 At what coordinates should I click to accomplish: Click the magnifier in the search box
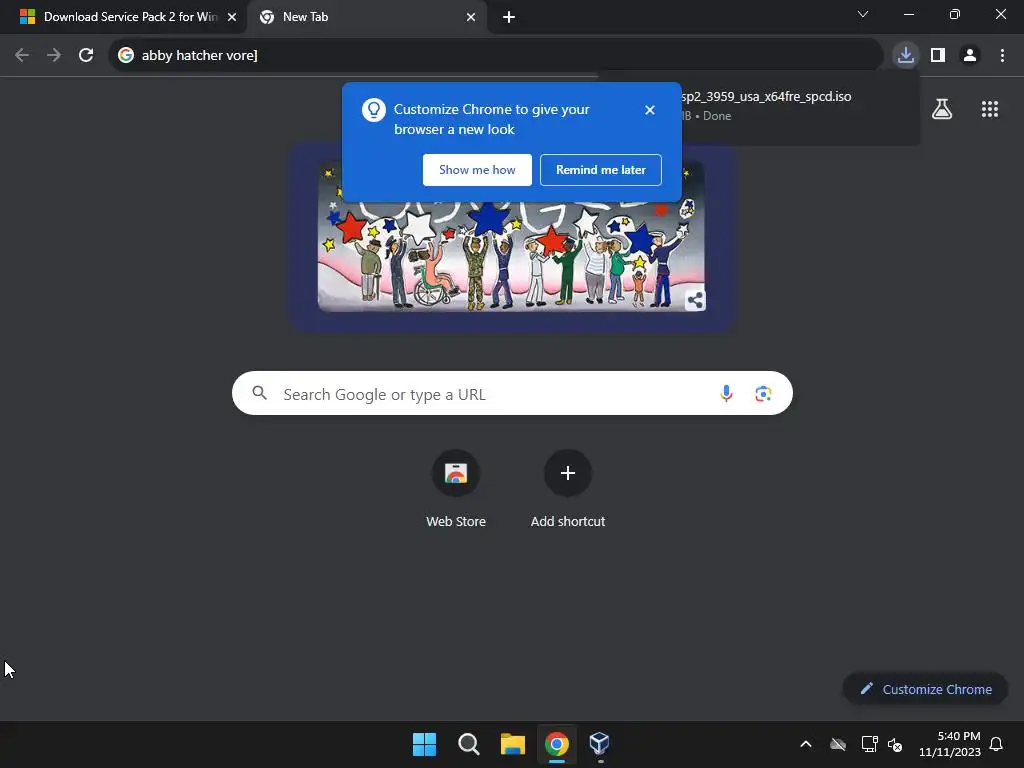pos(259,392)
